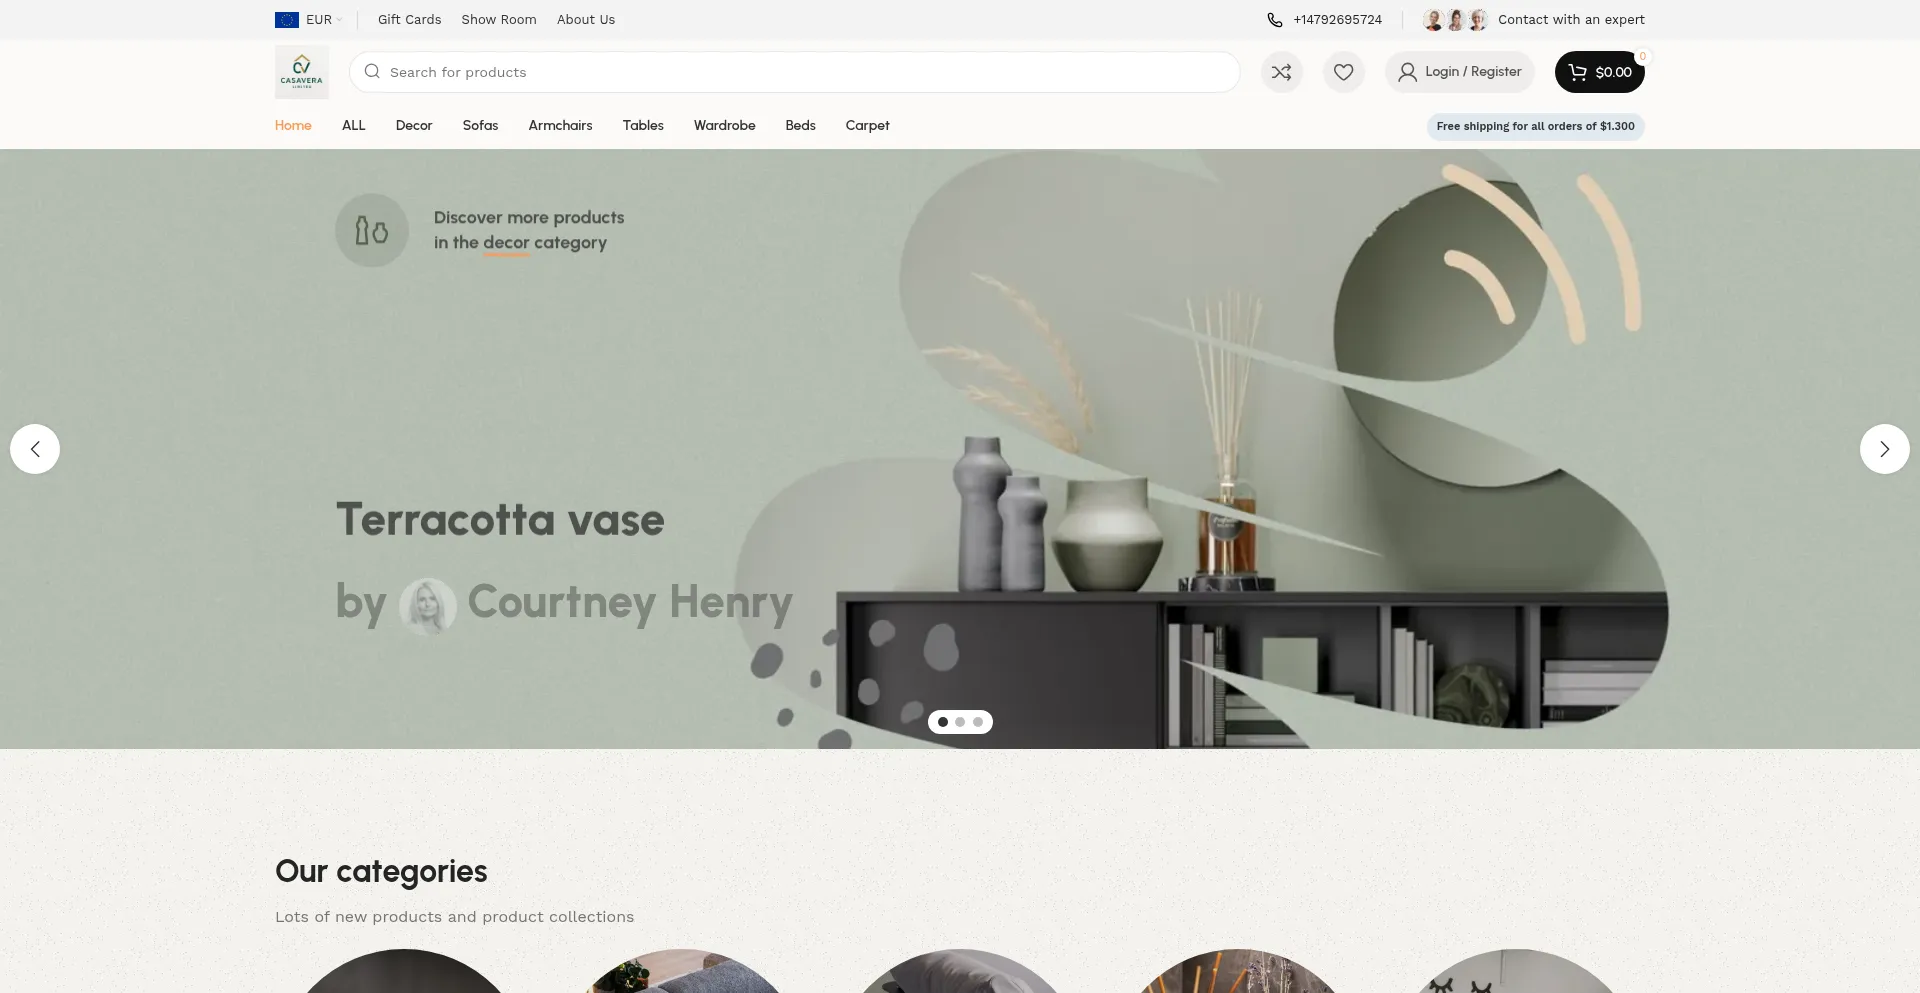Click Courtney Henry's avatar photo

click(428, 606)
